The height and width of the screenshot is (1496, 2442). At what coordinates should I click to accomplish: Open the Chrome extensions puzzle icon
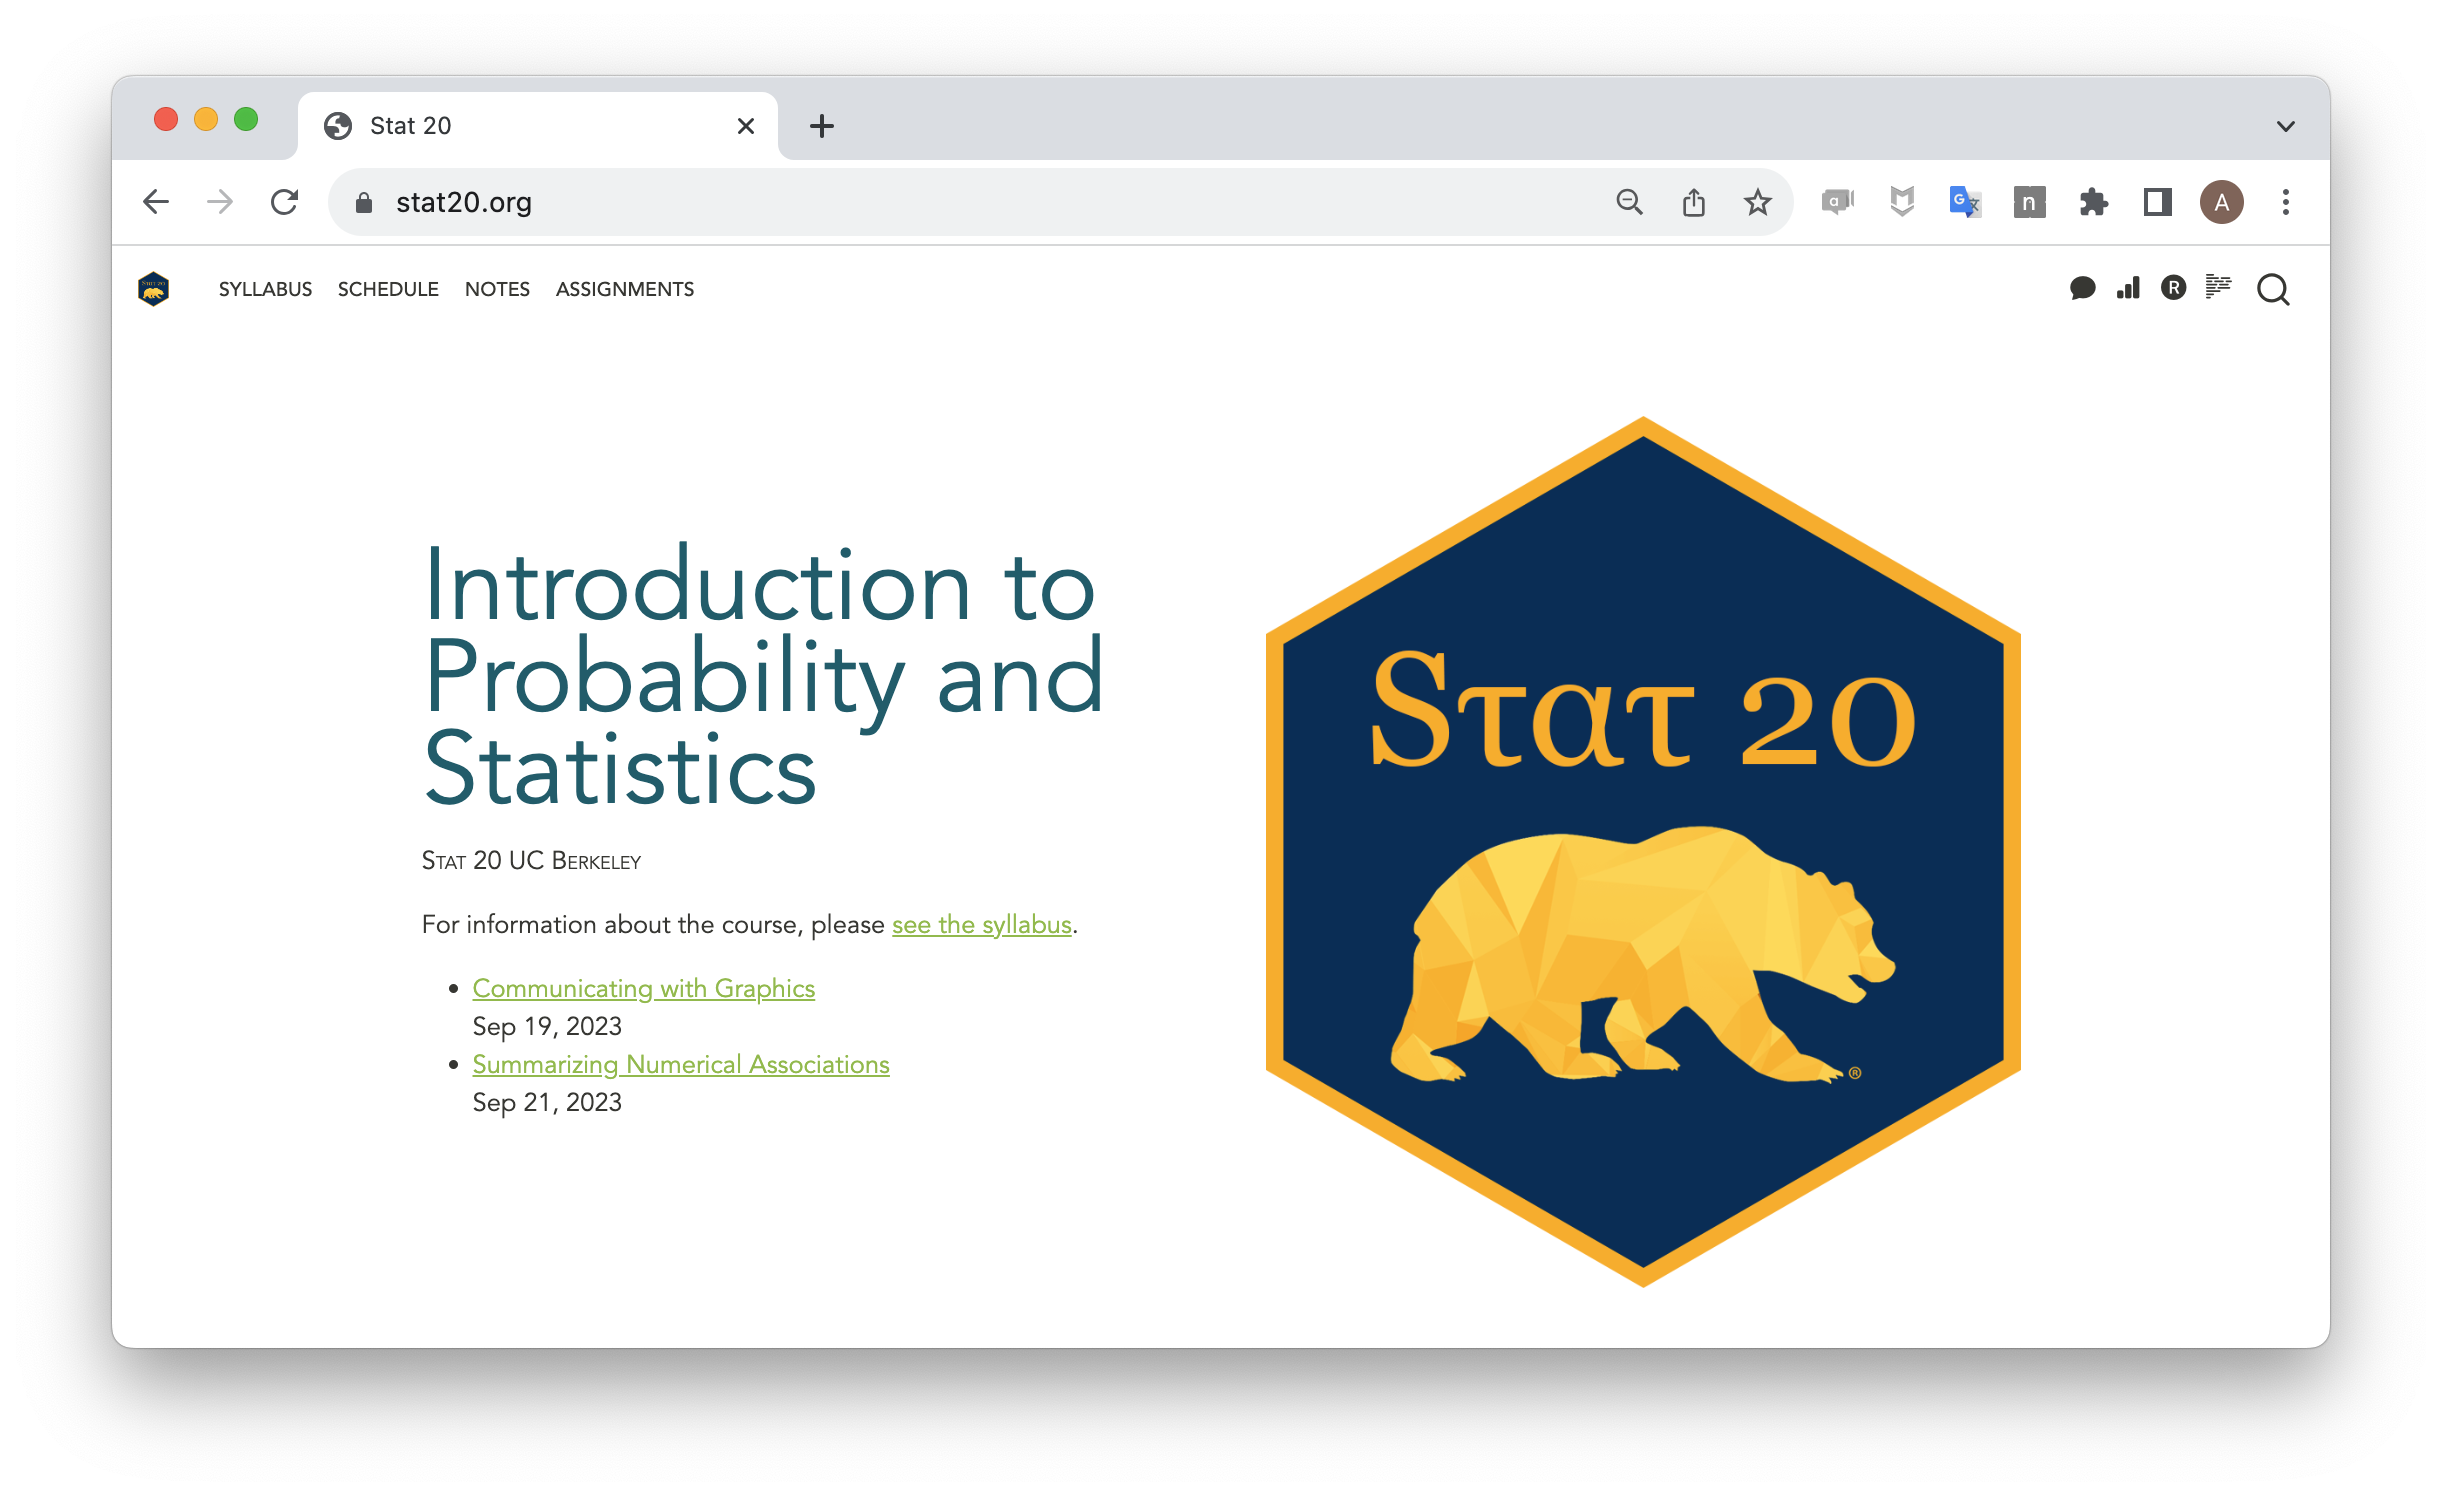(x=2092, y=202)
